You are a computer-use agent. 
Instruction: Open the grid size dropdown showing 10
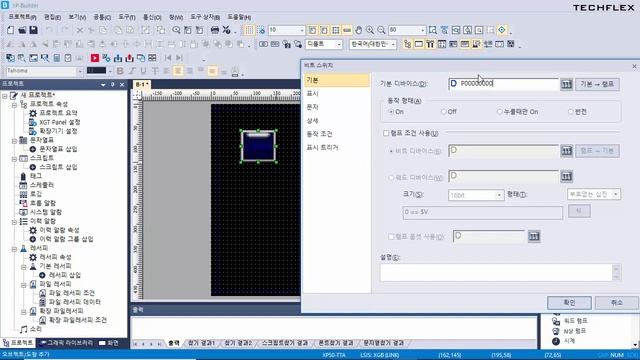pyautogui.click(x=302, y=30)
